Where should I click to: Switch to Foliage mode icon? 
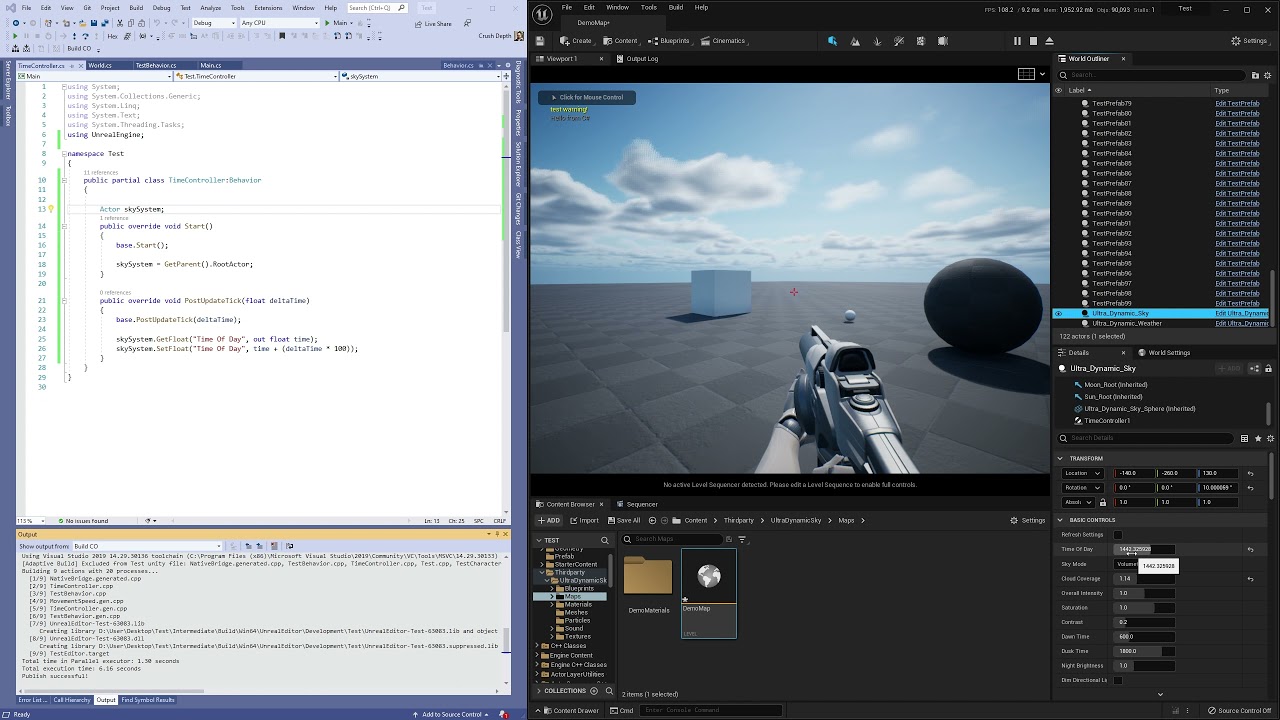[x=877, y=41]
